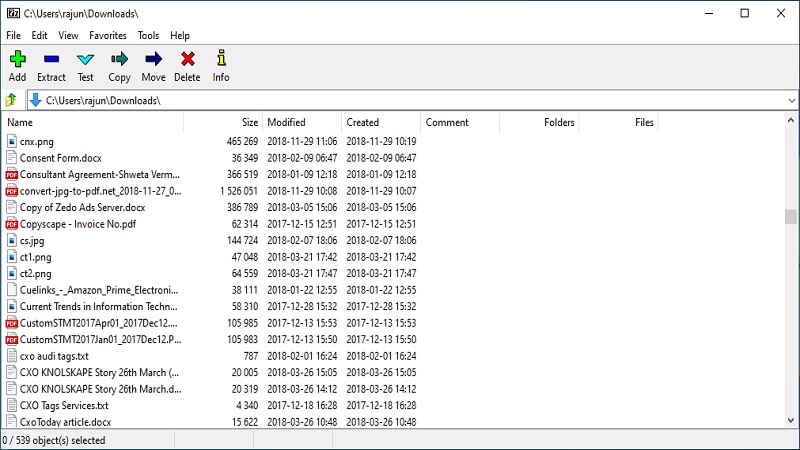The width and height of the screenshot is (800, 450).
Task: Select the Consent Form.docx file icon
Action: point(12,158)
